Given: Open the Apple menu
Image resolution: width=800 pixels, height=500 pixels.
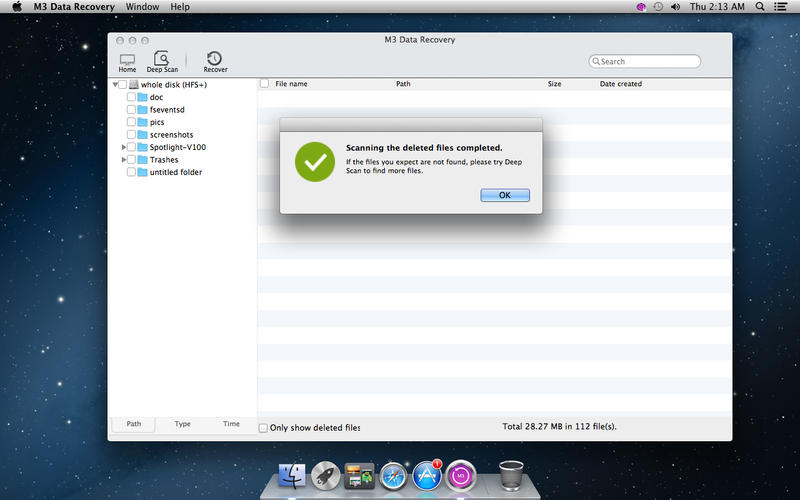Looking at the screenshot, I should coord(17,7).
